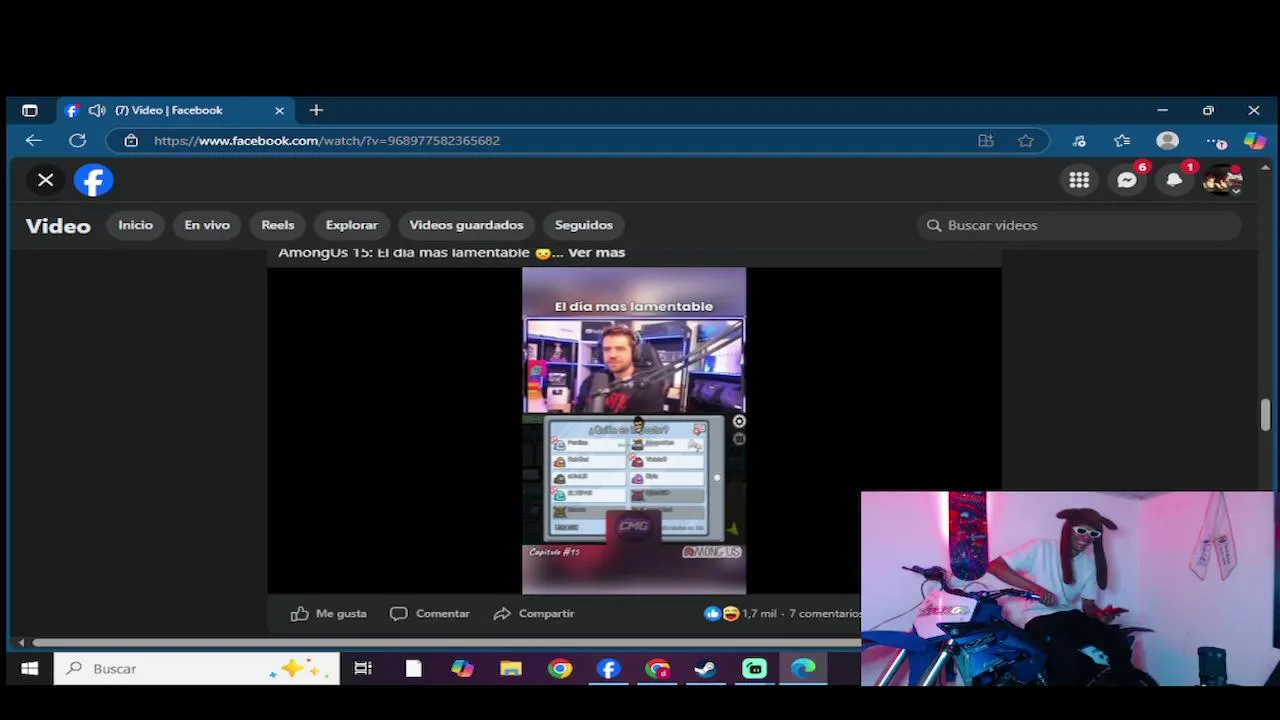The height and width of the screenshot is (720, 1280).
Task: Select the Explorar tab
Action: coord(352,225)
